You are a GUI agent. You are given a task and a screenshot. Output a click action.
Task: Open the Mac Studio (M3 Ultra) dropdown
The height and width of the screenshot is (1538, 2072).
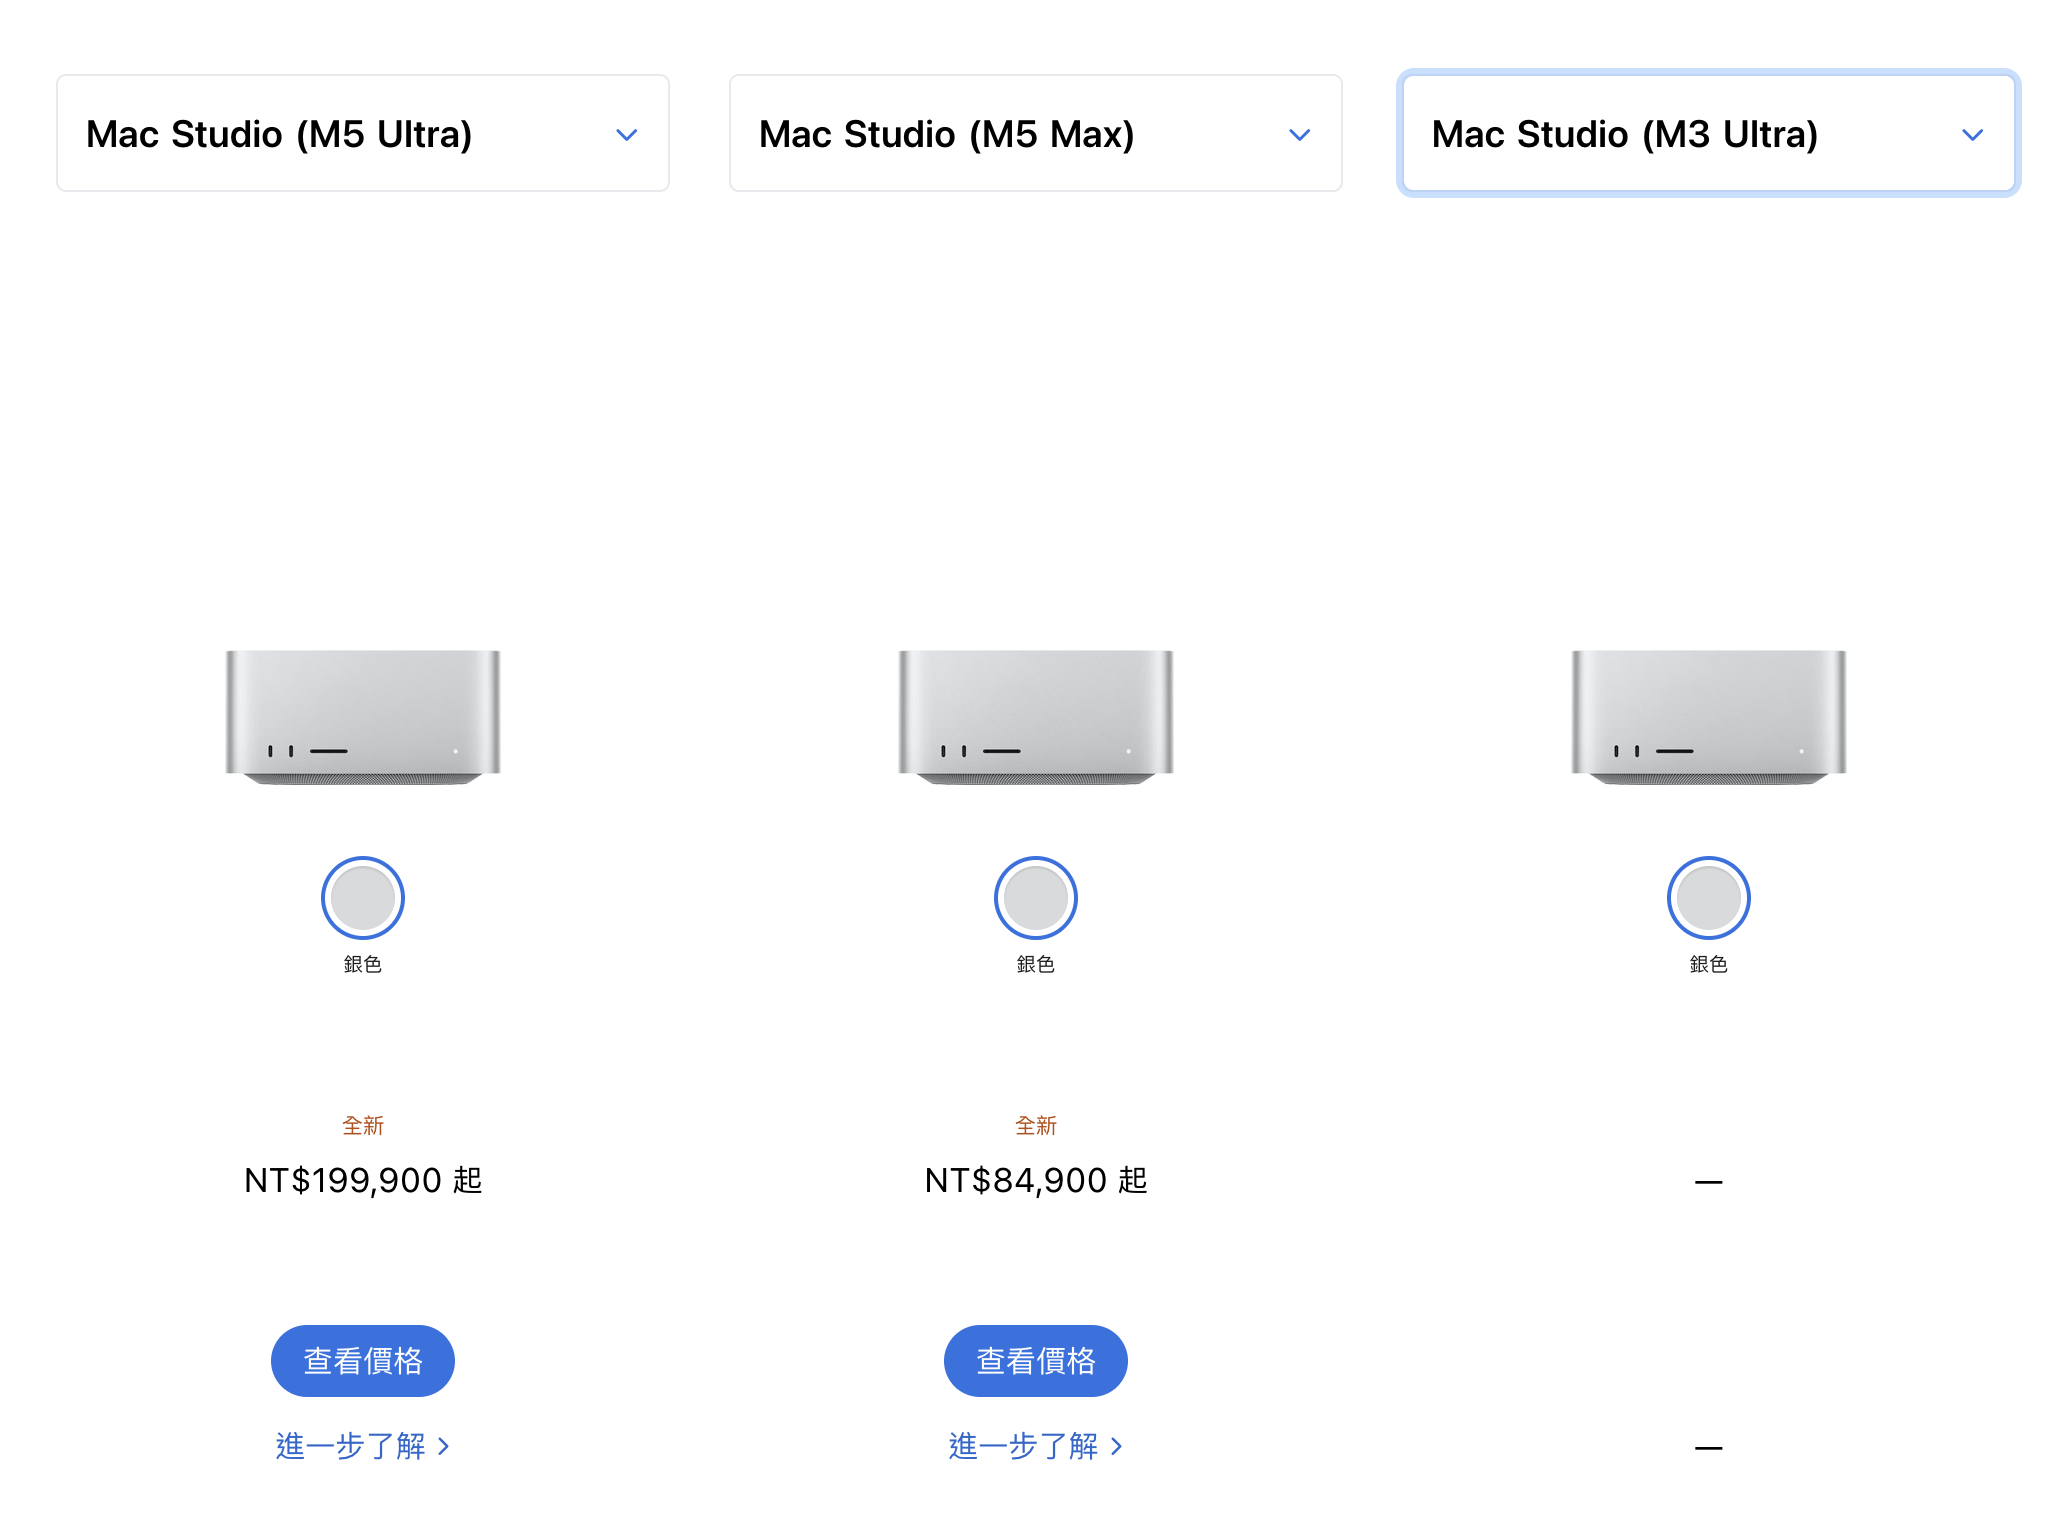(x=1709, y=133)
